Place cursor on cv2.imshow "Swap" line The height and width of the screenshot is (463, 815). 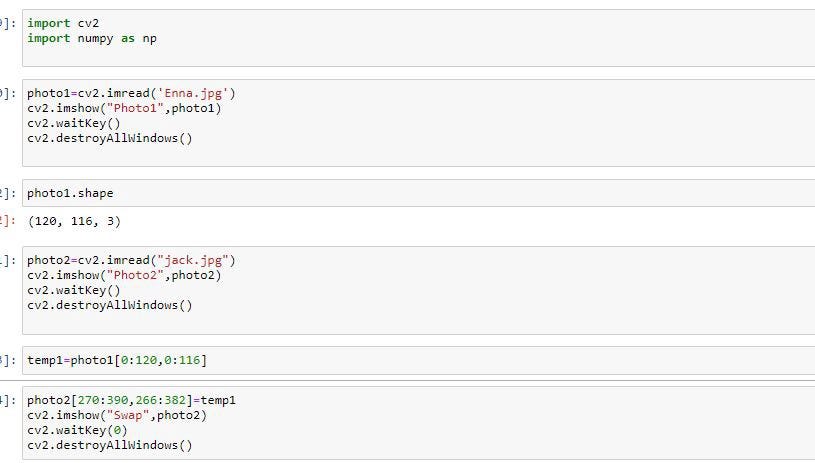(117, 415)
